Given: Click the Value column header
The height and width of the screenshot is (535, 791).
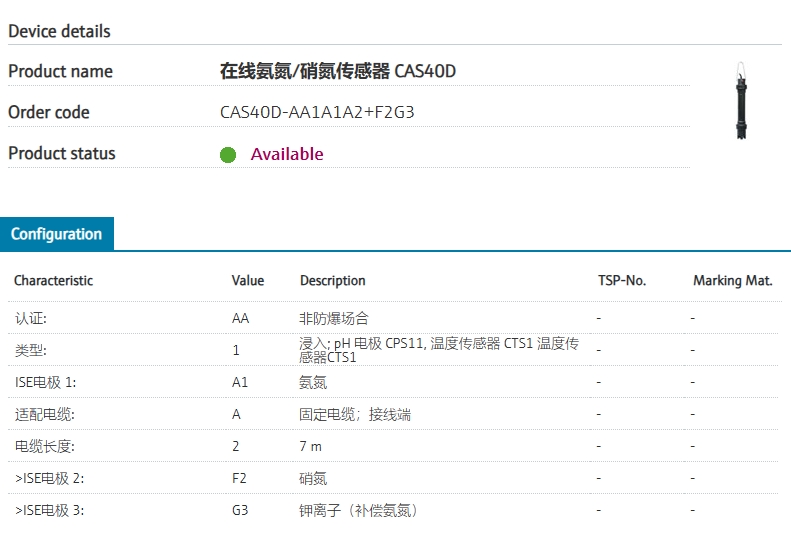Looking at the screenshot, I should (x=248, y=281).
